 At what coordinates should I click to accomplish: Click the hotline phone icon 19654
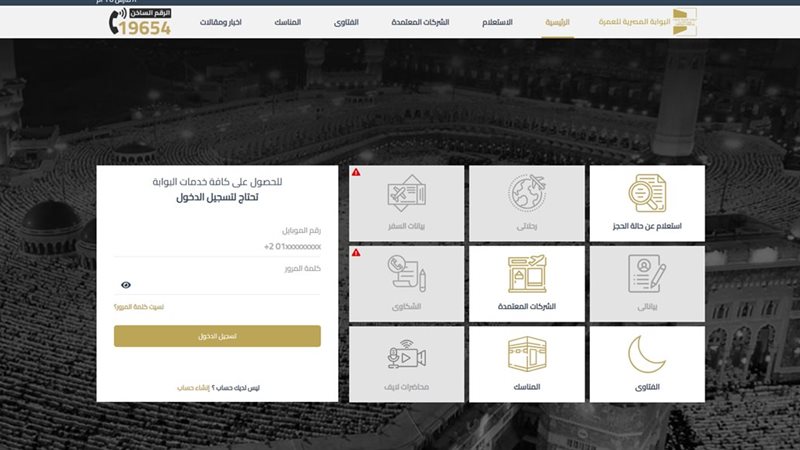pyautogui.click(x=117, y=21)
